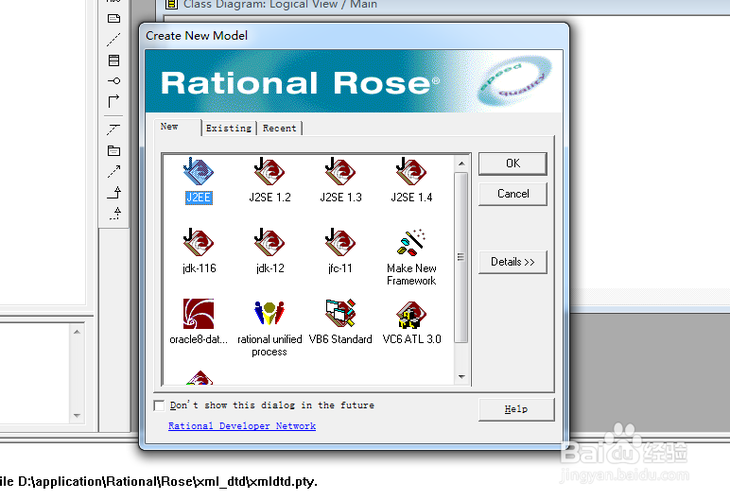Viewport: 730px width, 500px height.
Task: Pick the Generalization arrow tool
Action: tap(115, 192)
